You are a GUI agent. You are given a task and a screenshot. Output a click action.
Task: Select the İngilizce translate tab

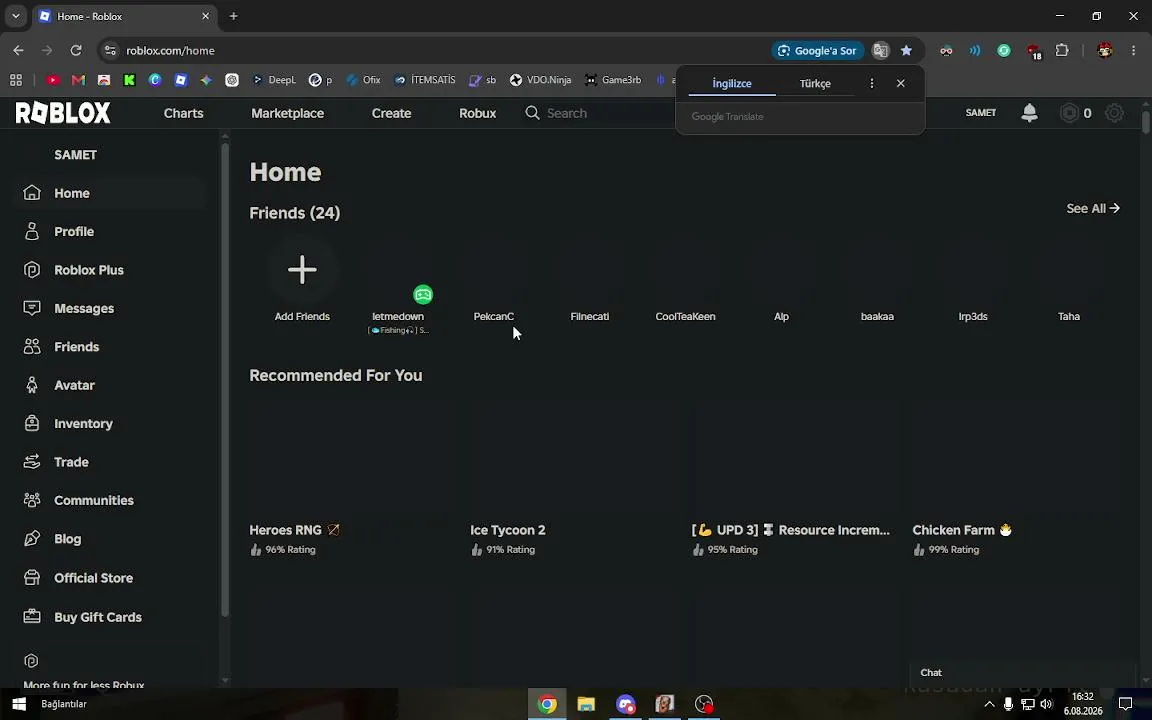click(x=732, y=83)
